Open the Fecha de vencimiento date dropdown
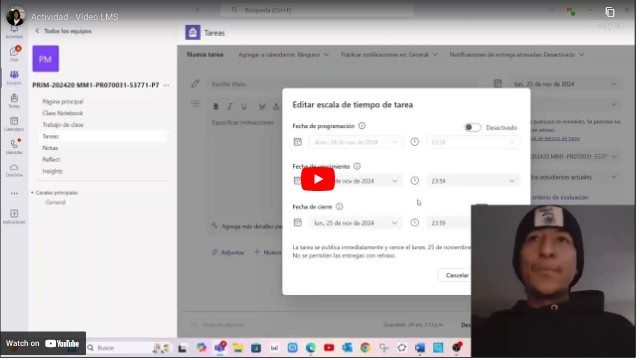This screenshot has width=640, height=360. pyautogui.click(x=355, y=181)
